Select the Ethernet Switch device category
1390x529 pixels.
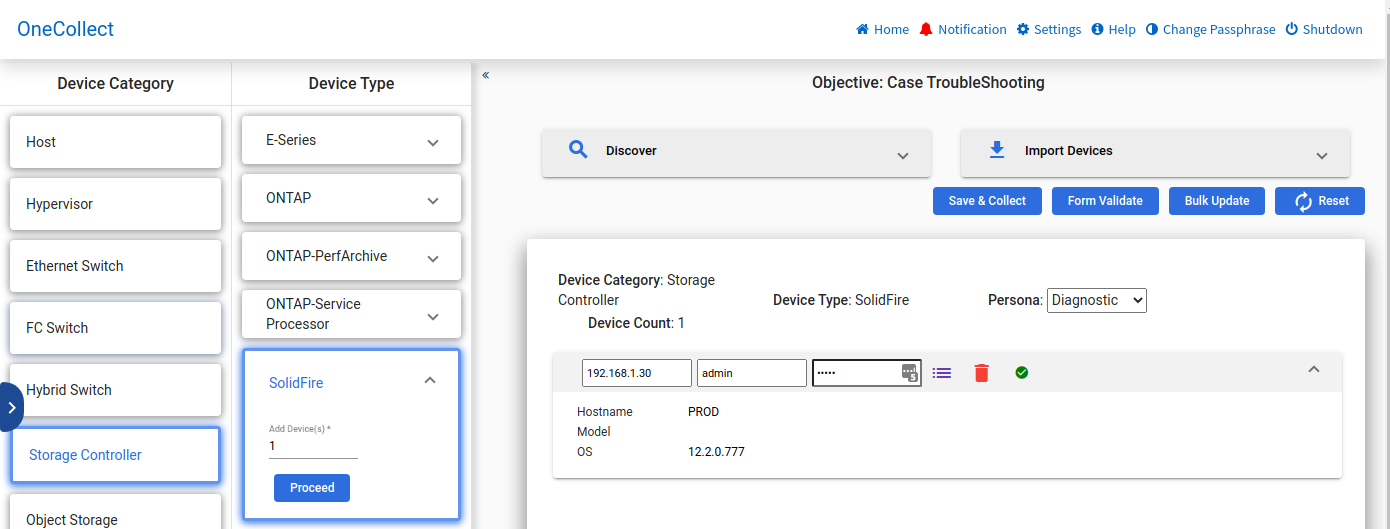pyautogui.click(x=115, y=266)
